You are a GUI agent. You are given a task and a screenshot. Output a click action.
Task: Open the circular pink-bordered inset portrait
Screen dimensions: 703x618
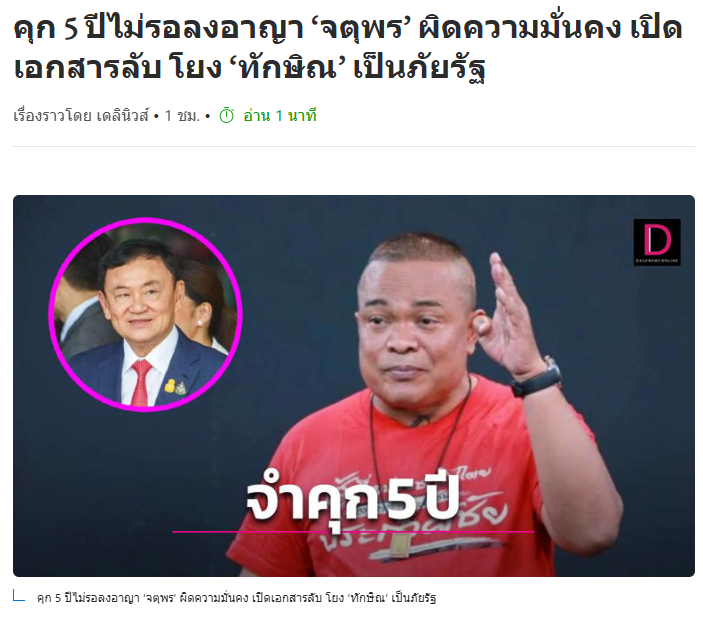tap(146, 314)
